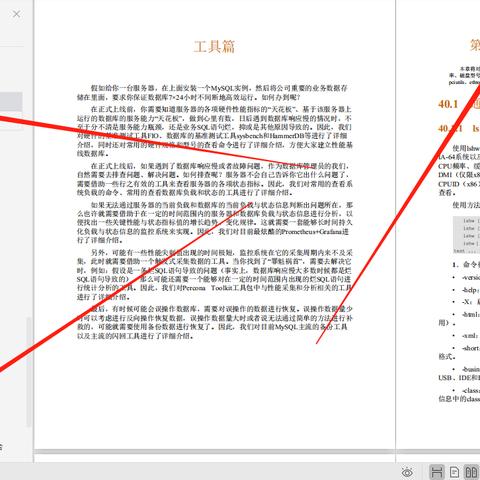Click the paragraph starting 如果无法通过服务器
The height and width of the screenshot is (480, 480).
click(214, 222)
